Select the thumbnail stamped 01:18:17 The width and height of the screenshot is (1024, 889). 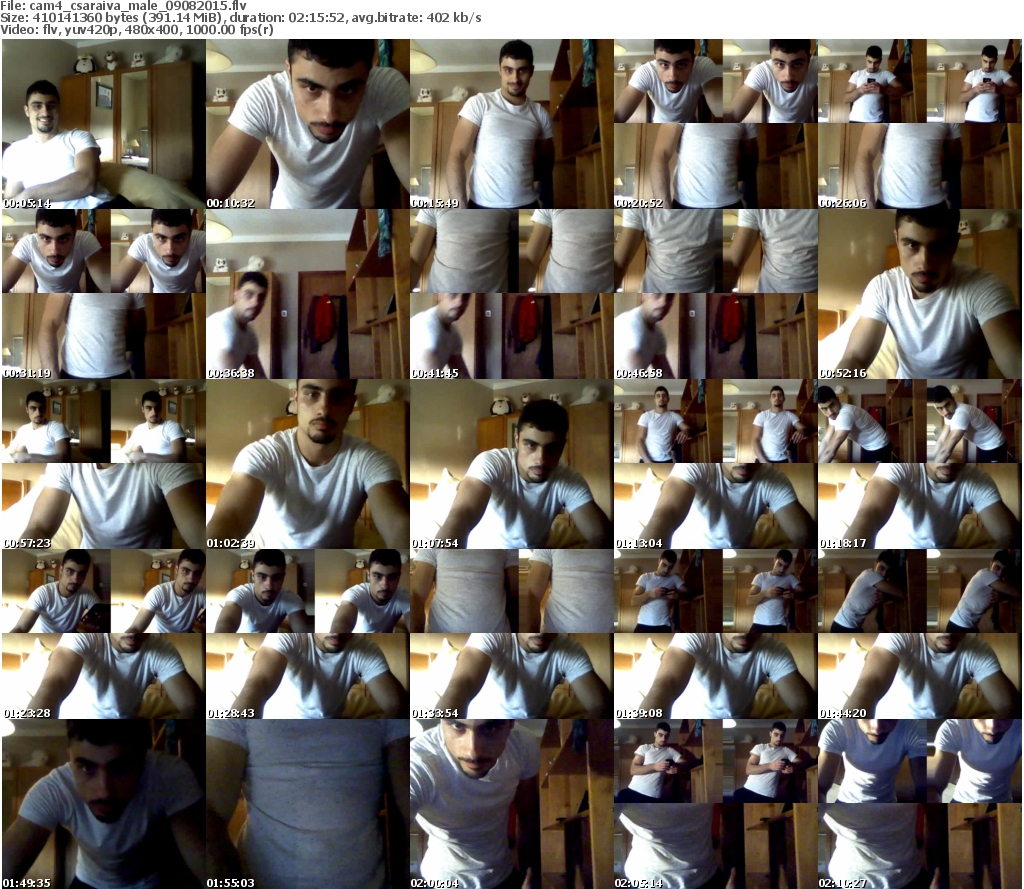coord(920,464)
